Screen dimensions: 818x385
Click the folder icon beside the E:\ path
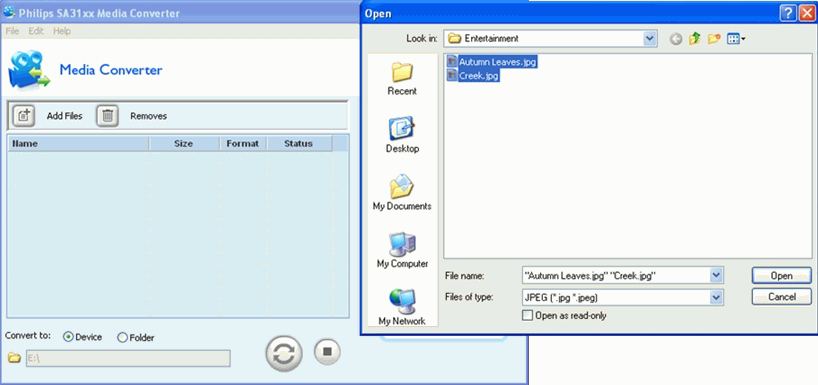point(15,358)
